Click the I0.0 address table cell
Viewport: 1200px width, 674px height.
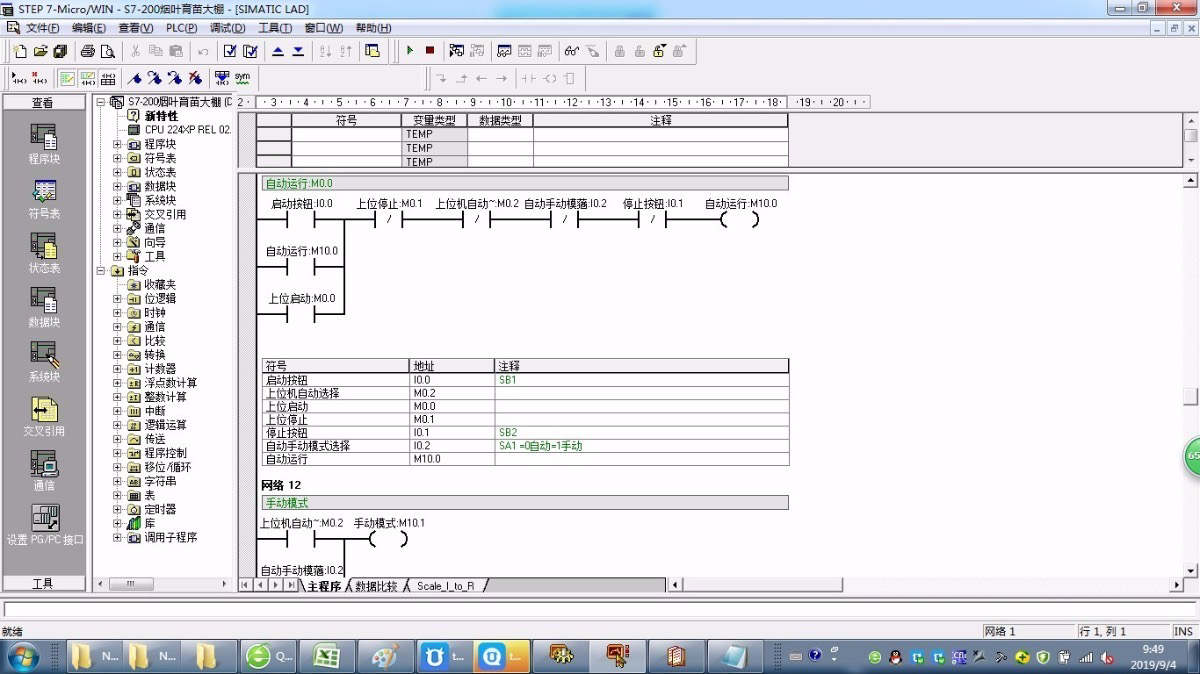coord(452,381)
